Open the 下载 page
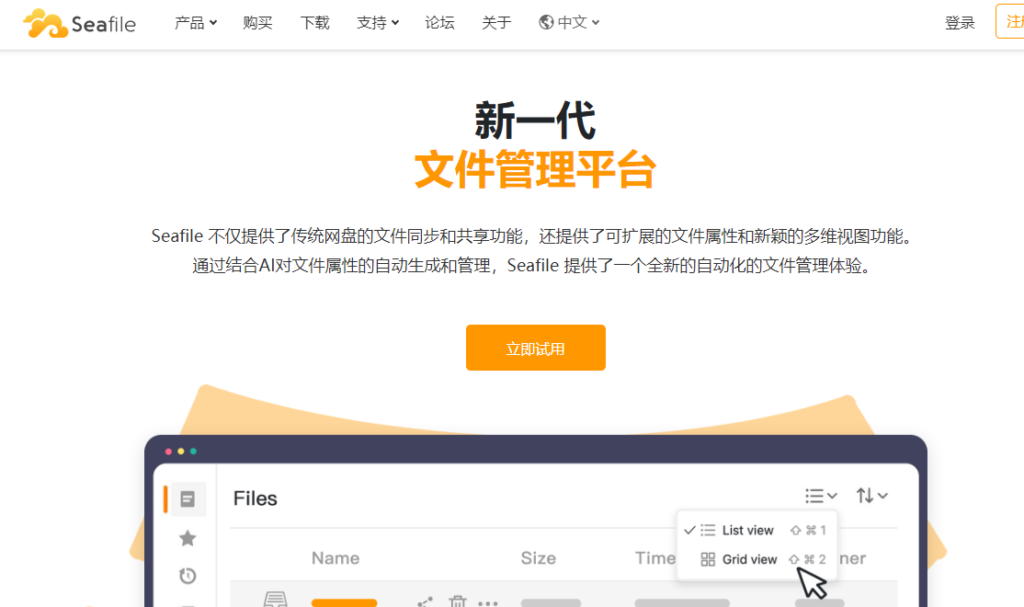The width and height of the screenshot is (1024, 607). point(315,23)
